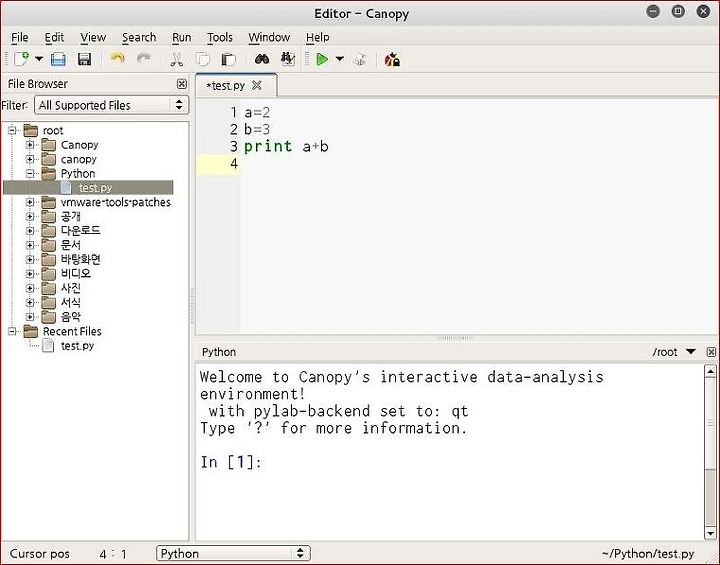Screen dimensions: 720x565
Task: Click the Paste clipboard icon
Action: [x=228, y=59]
